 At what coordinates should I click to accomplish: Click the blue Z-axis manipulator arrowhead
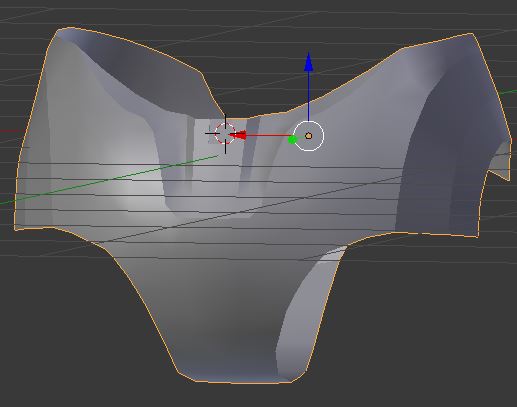(309, 62)
